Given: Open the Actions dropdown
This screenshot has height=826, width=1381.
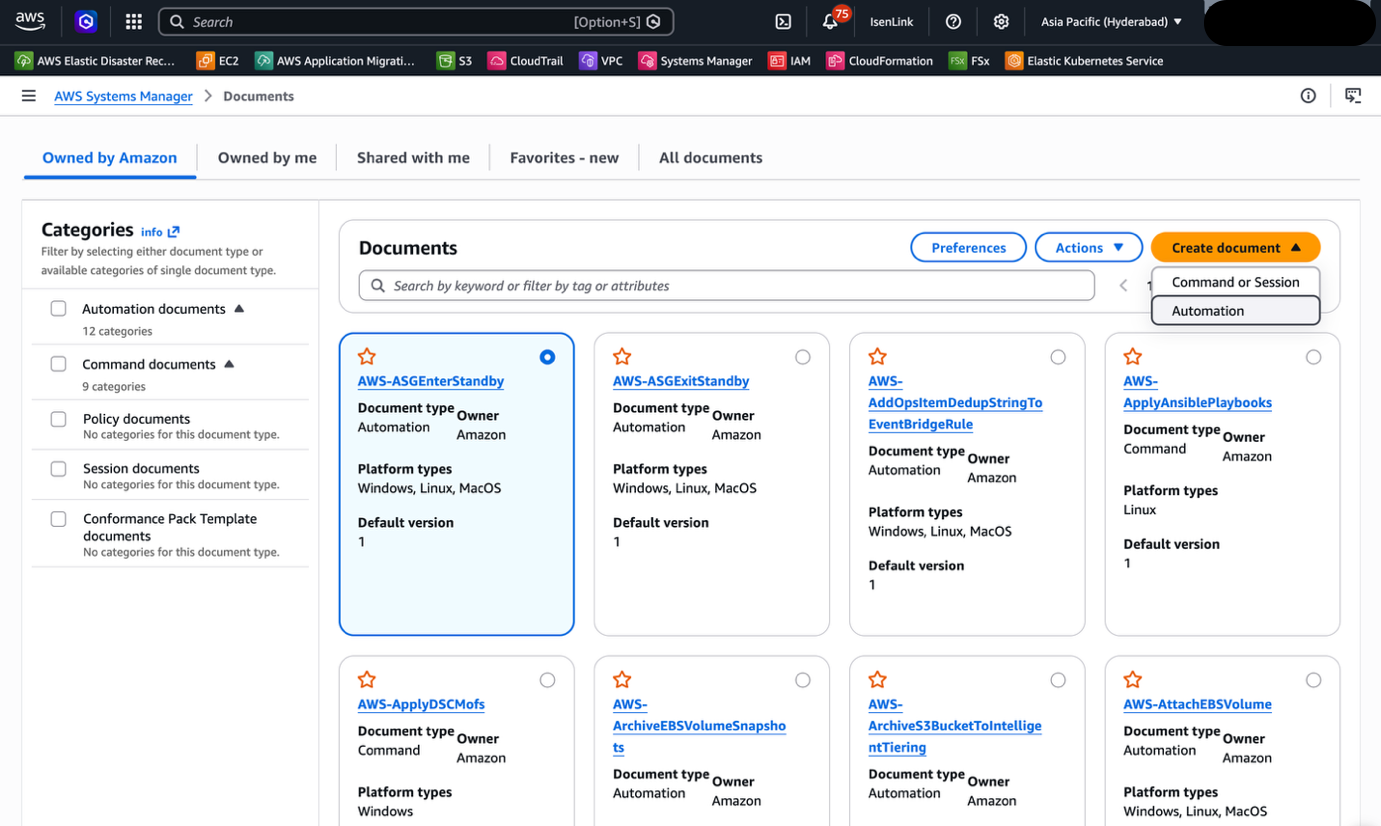Looking at the screenshot, I should click(x=1089, y=248).
